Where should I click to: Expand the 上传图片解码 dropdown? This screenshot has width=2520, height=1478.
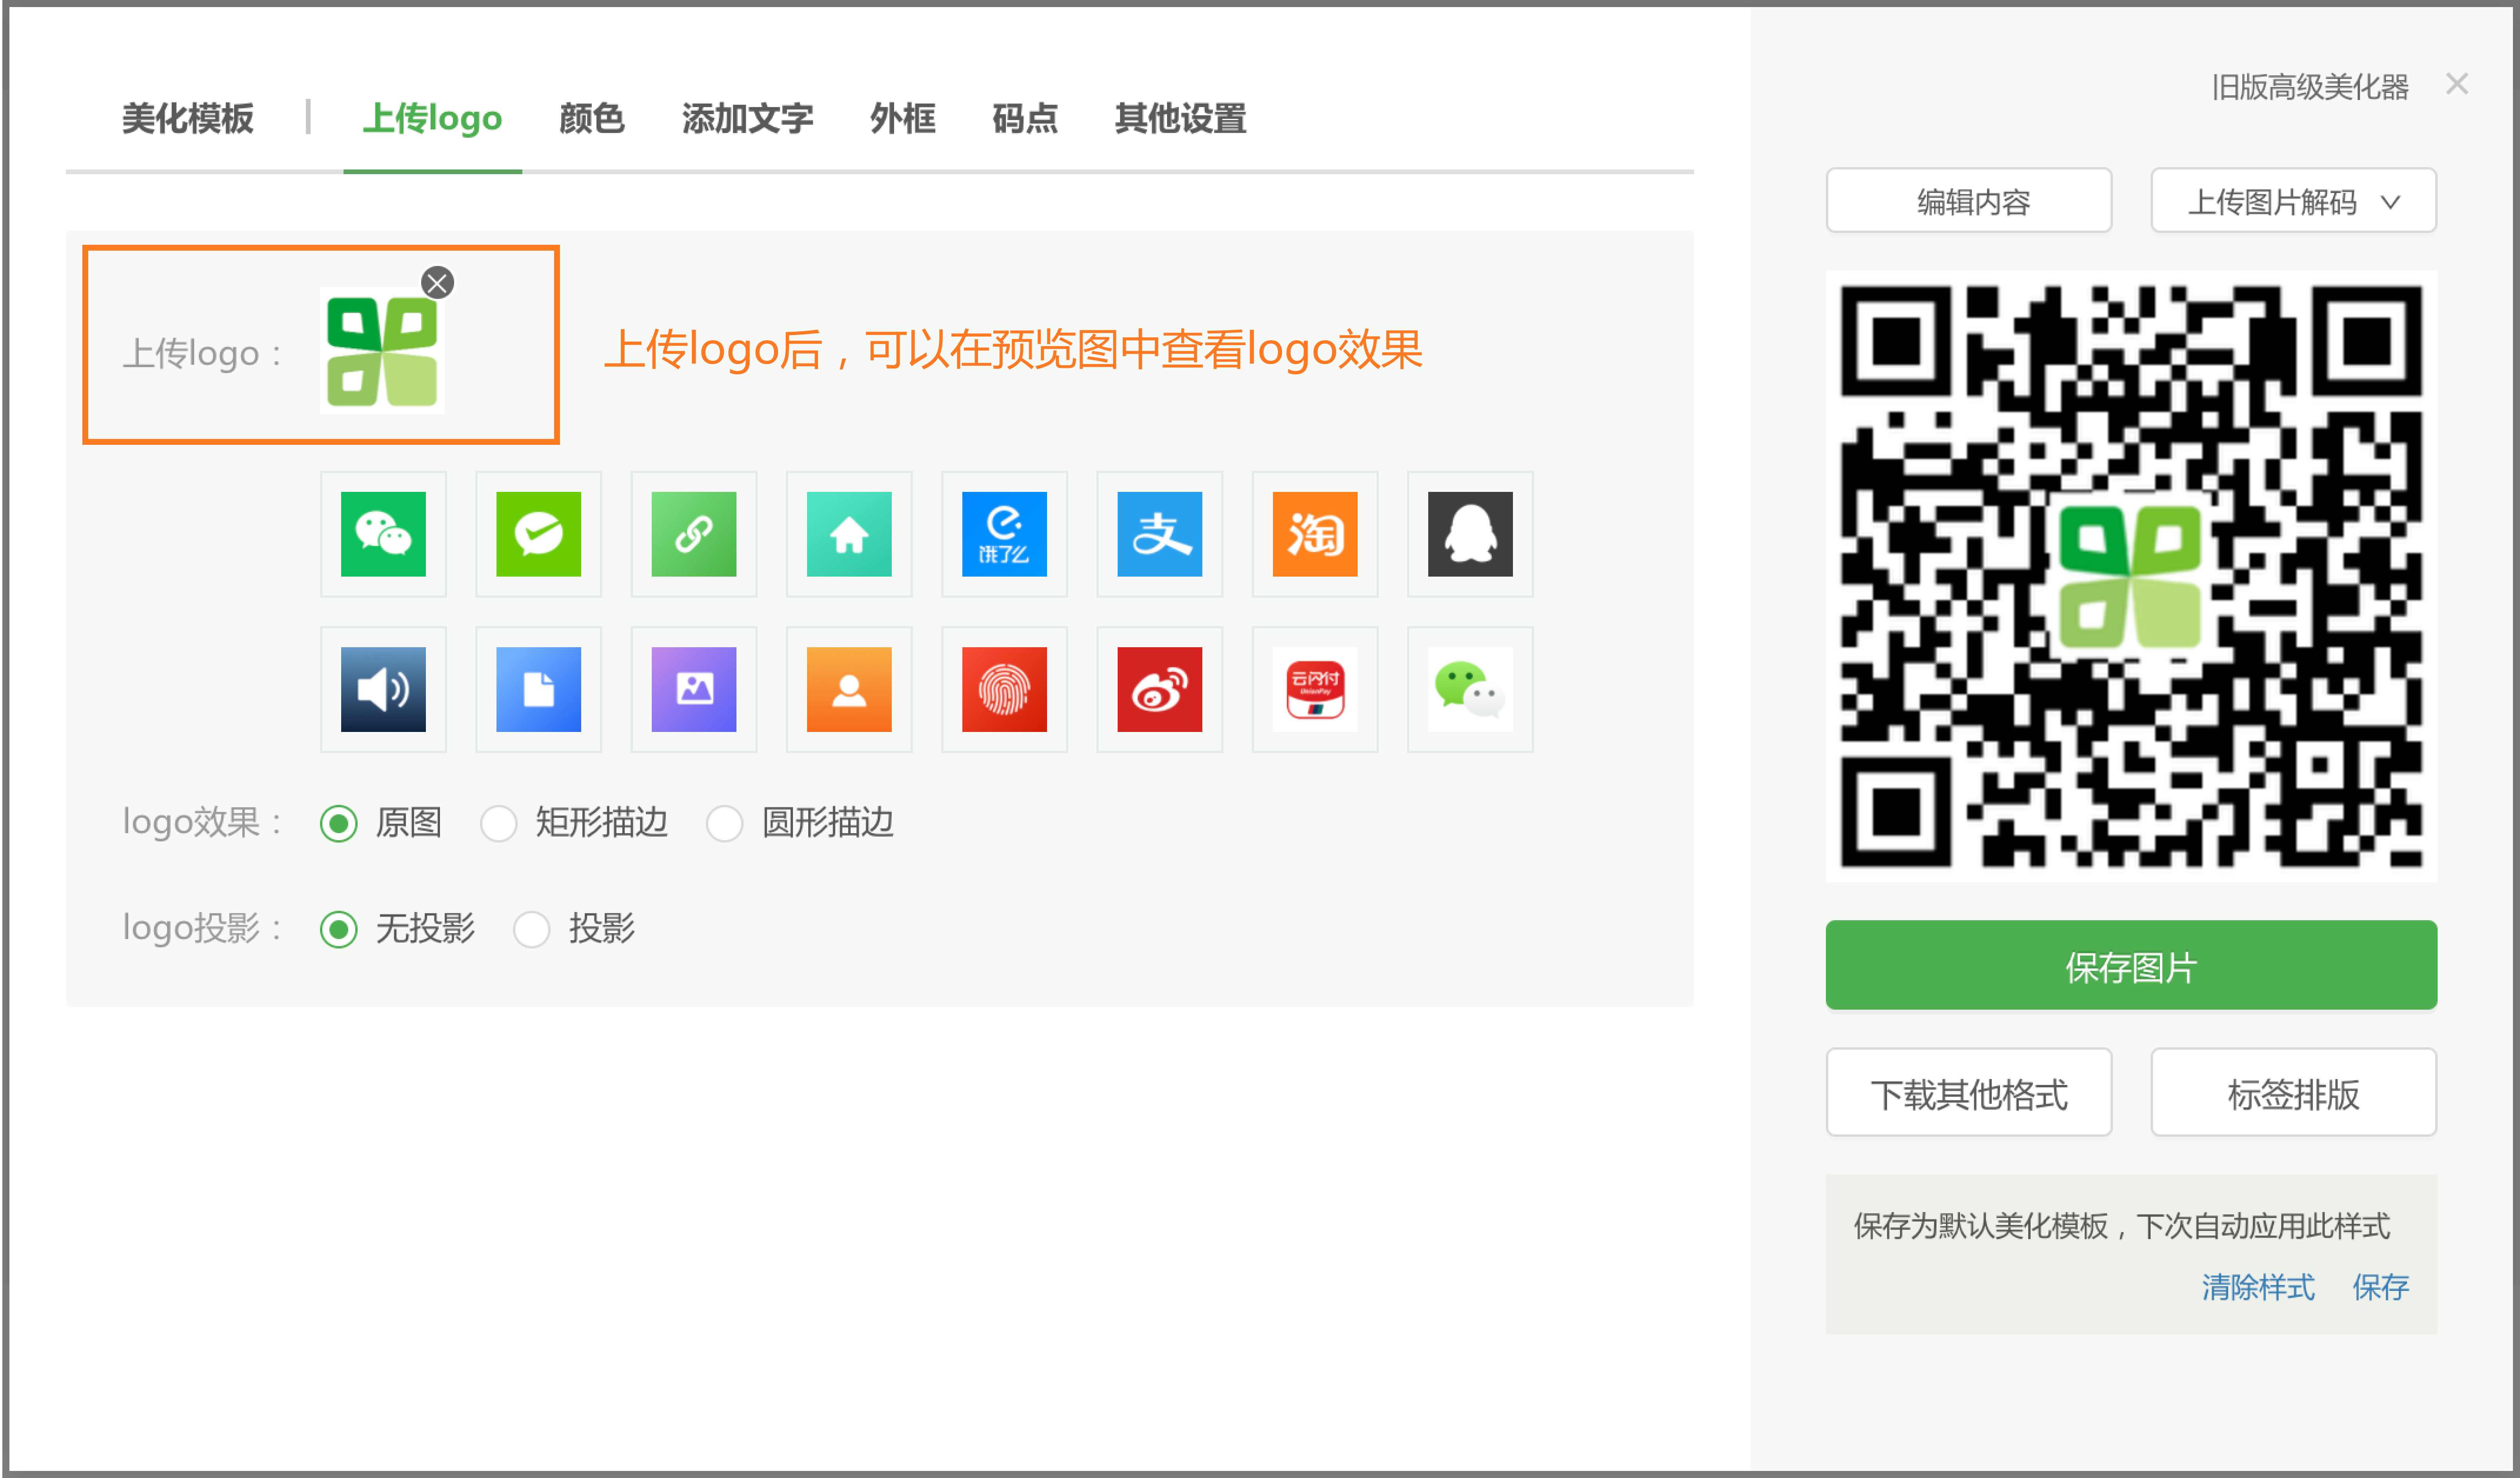point(2294,201)
